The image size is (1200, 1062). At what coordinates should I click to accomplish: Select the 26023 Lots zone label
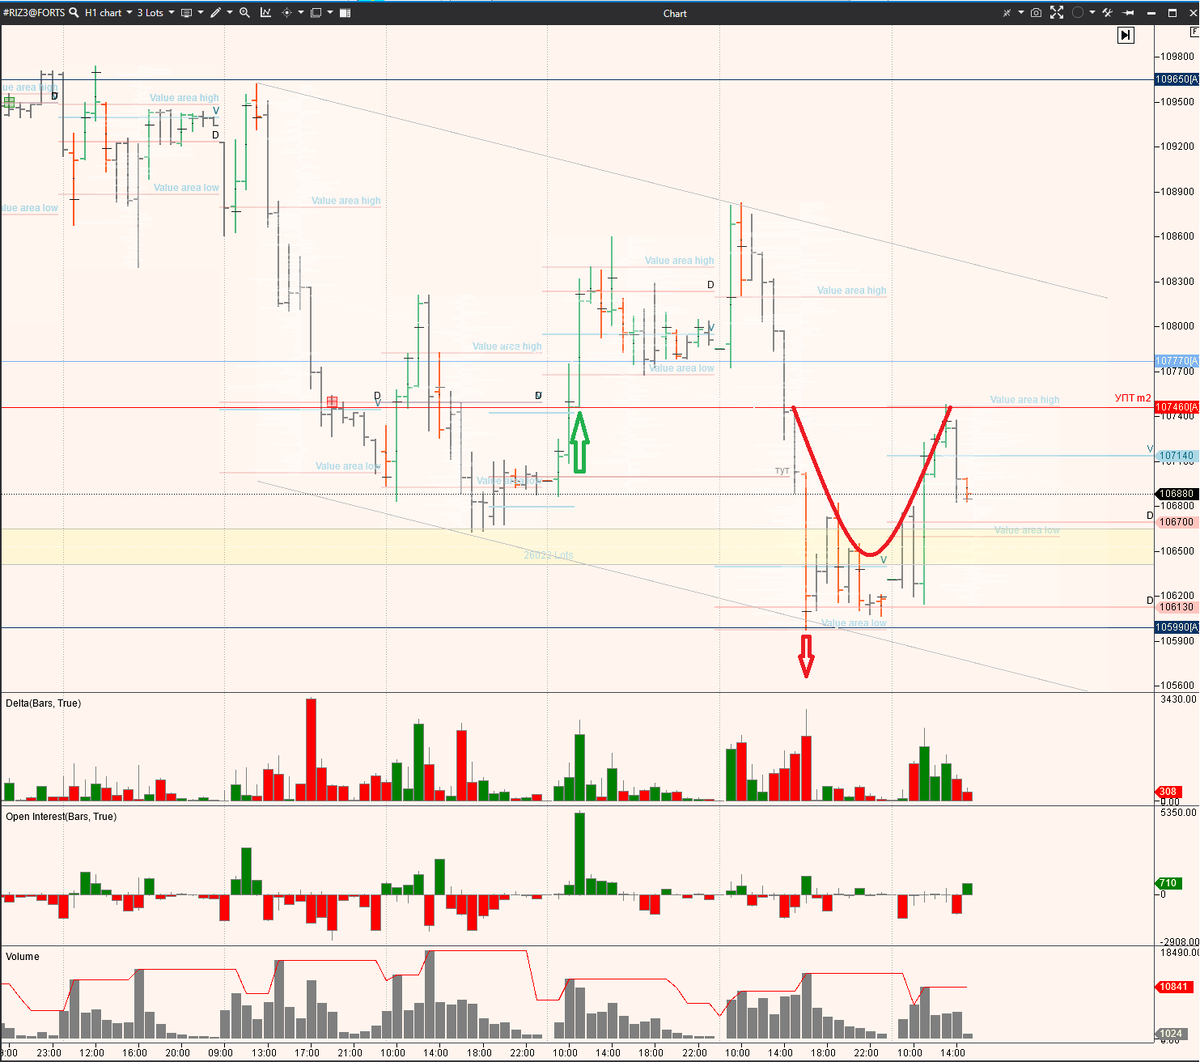549,555
